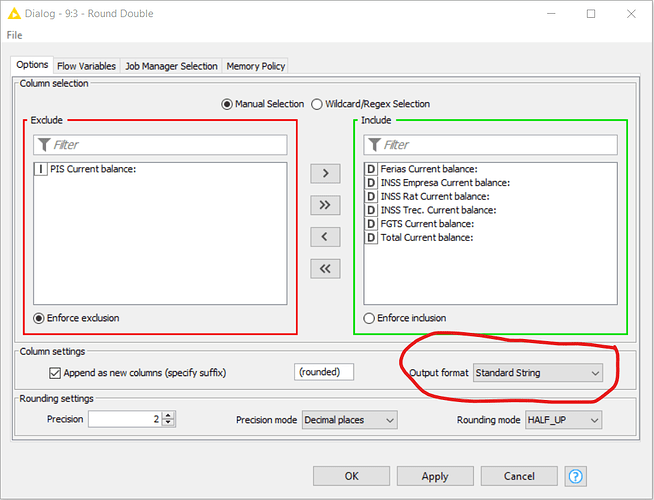Select Manual Selection radio button
The height and width of the screenshot is (500, 654).
coord(227,104)
